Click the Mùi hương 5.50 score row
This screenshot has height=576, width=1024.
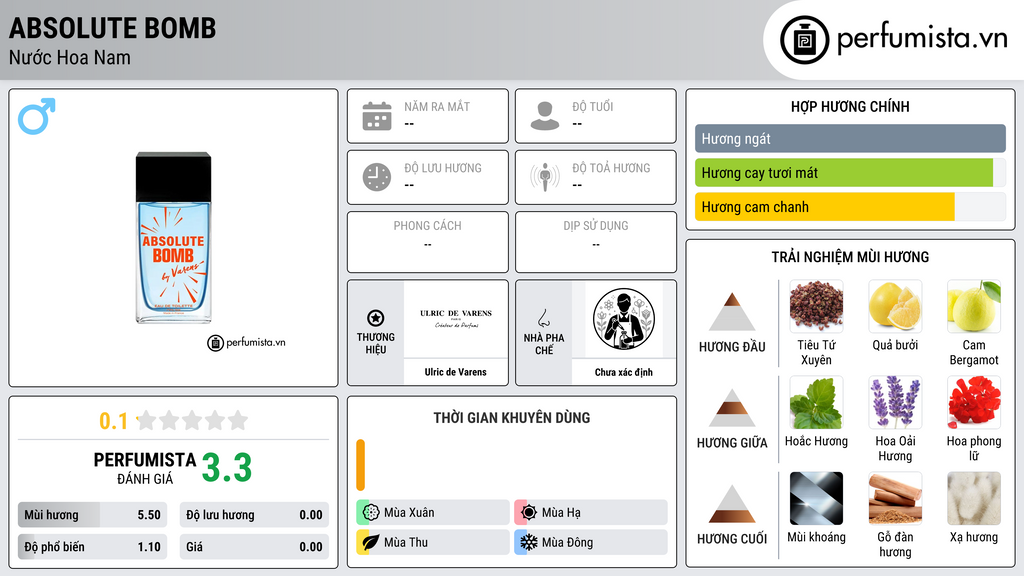pyautogui.click(x=92, y=515)
